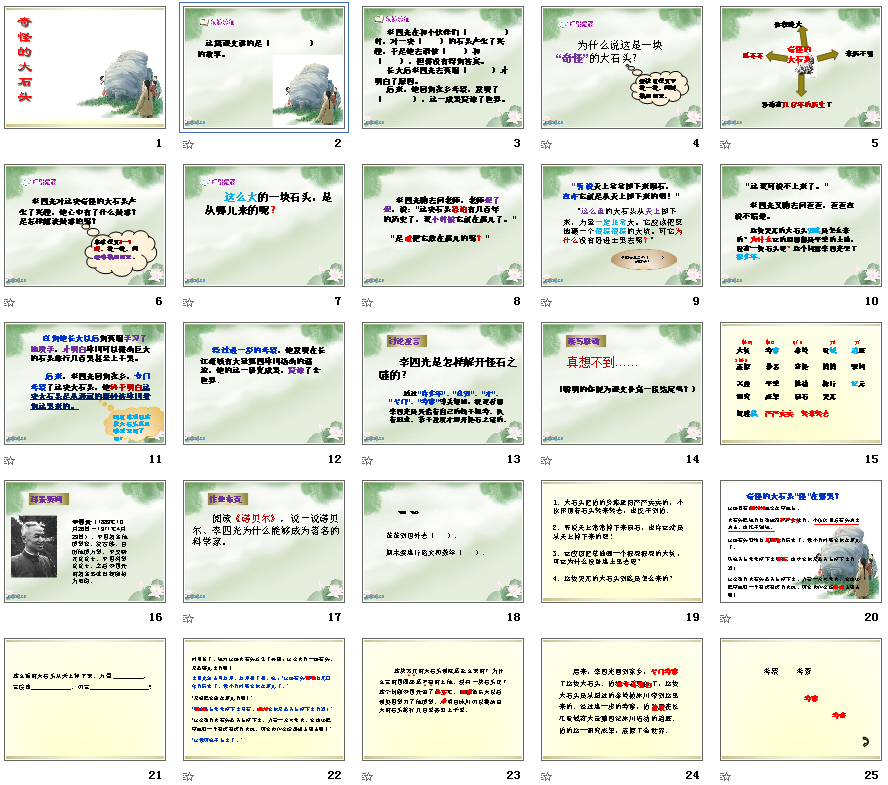The image size is (888, 785).
Task: Click the animation star icon under slide 2
Action: pyautogui.click(x=187, y=144)
